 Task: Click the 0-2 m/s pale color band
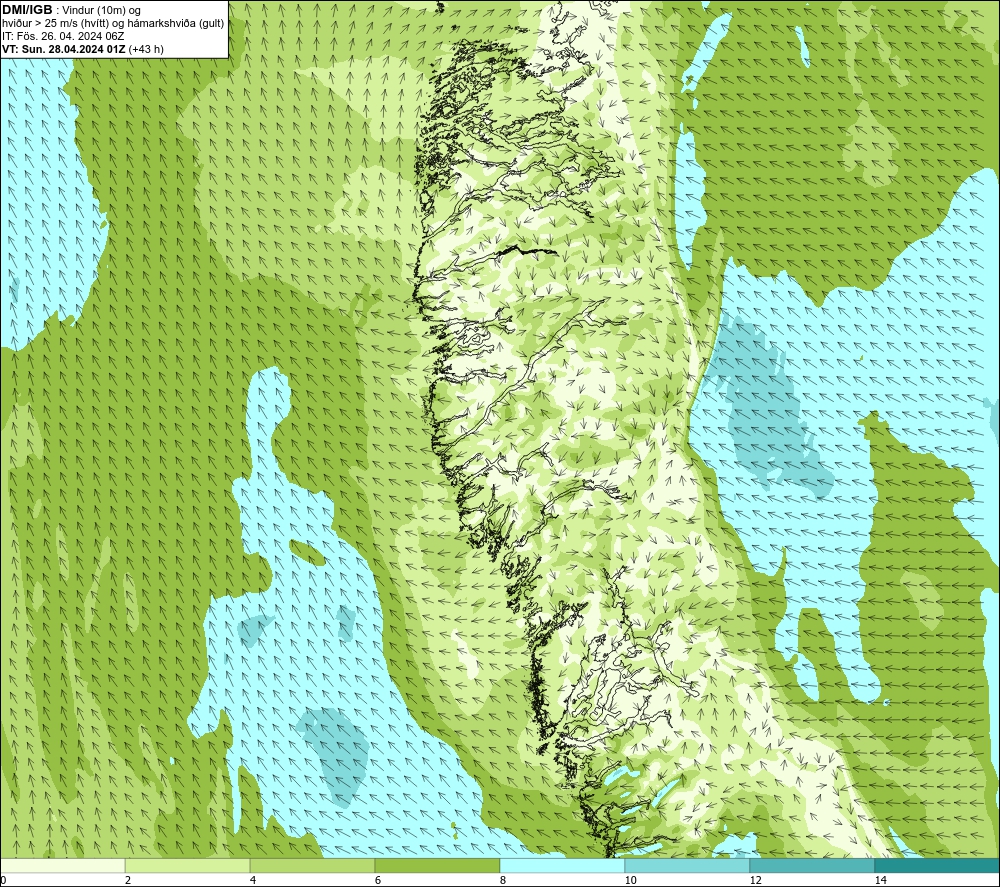[x=62, y=865]
